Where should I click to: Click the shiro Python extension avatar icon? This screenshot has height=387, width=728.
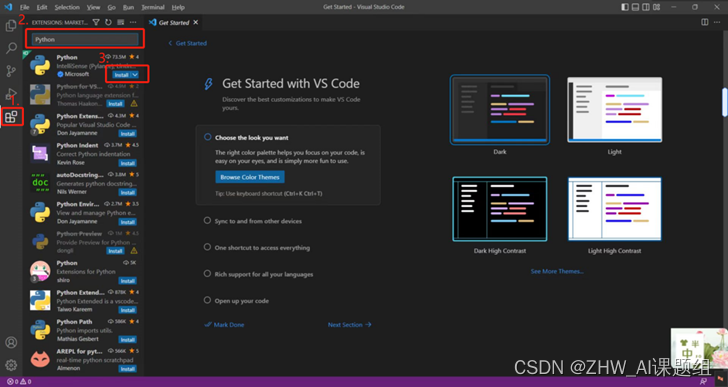click(40, 271)
